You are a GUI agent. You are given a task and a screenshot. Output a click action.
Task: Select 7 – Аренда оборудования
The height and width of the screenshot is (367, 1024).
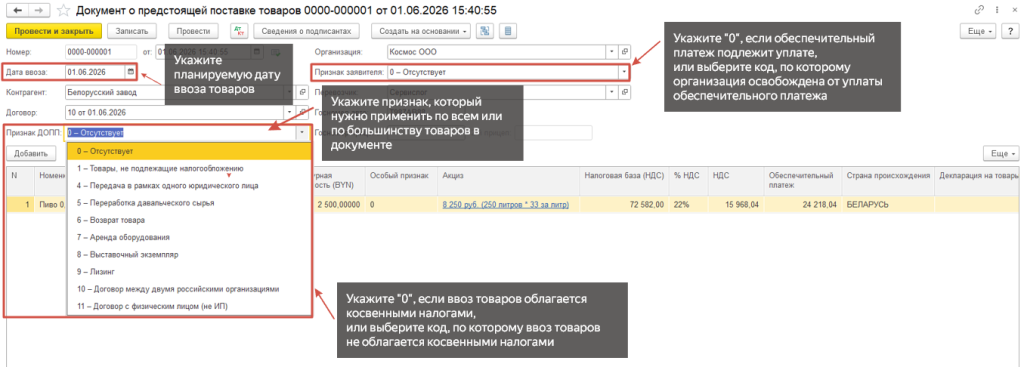189,237
